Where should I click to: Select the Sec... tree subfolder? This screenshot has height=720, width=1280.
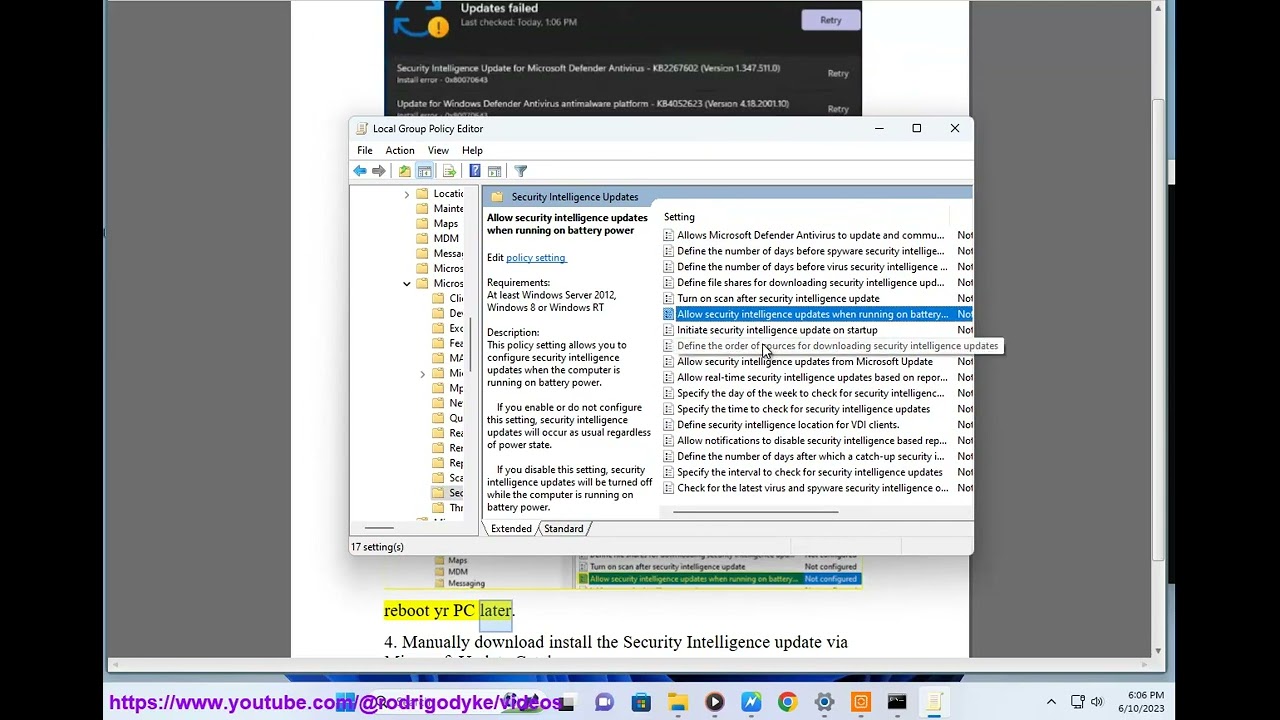tap(448, 493)
